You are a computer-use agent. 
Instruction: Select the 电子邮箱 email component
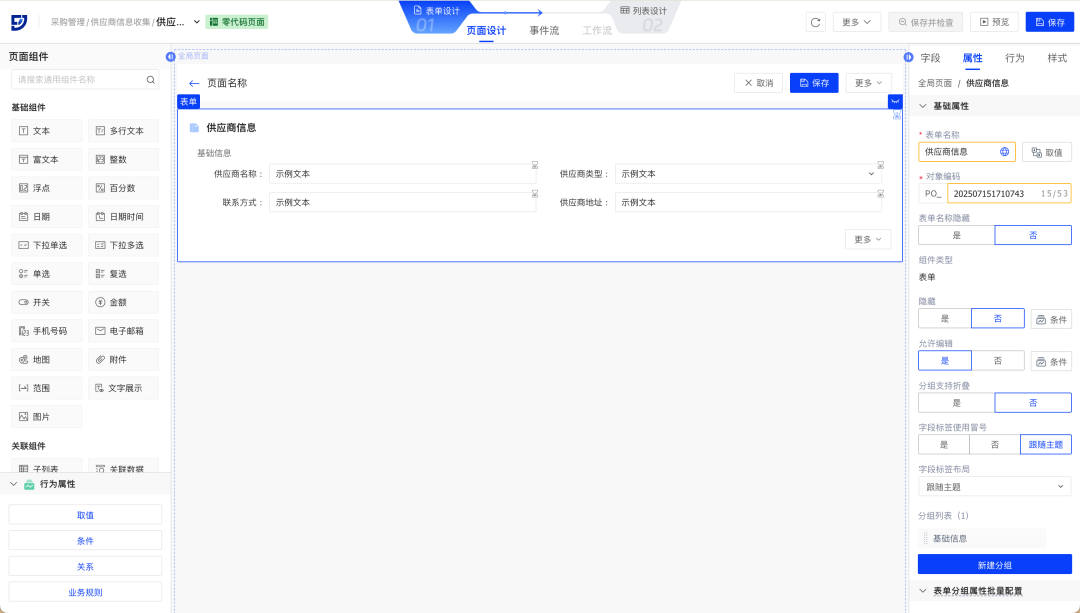[x=123, y=331]
